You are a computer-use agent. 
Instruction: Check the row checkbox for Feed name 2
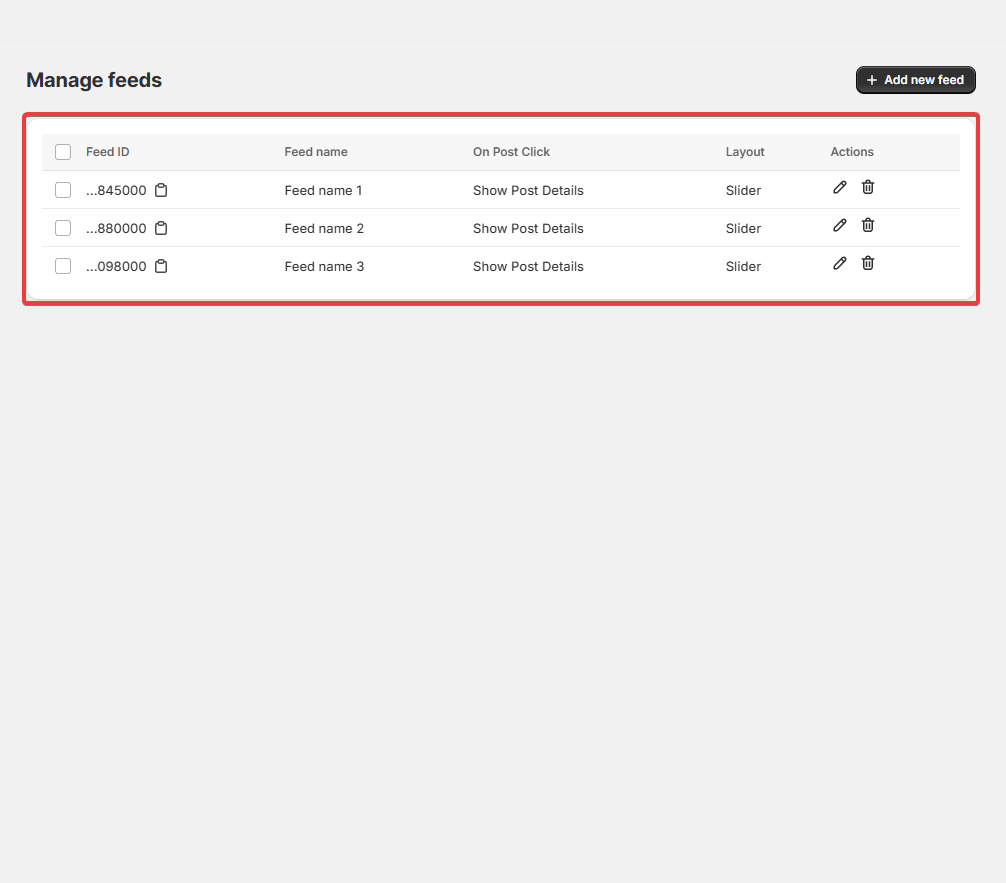pos(63,228)
